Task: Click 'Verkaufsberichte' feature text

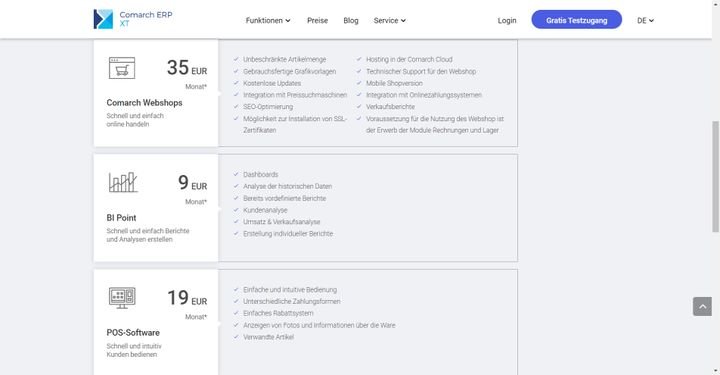Action: coord(390,107)
